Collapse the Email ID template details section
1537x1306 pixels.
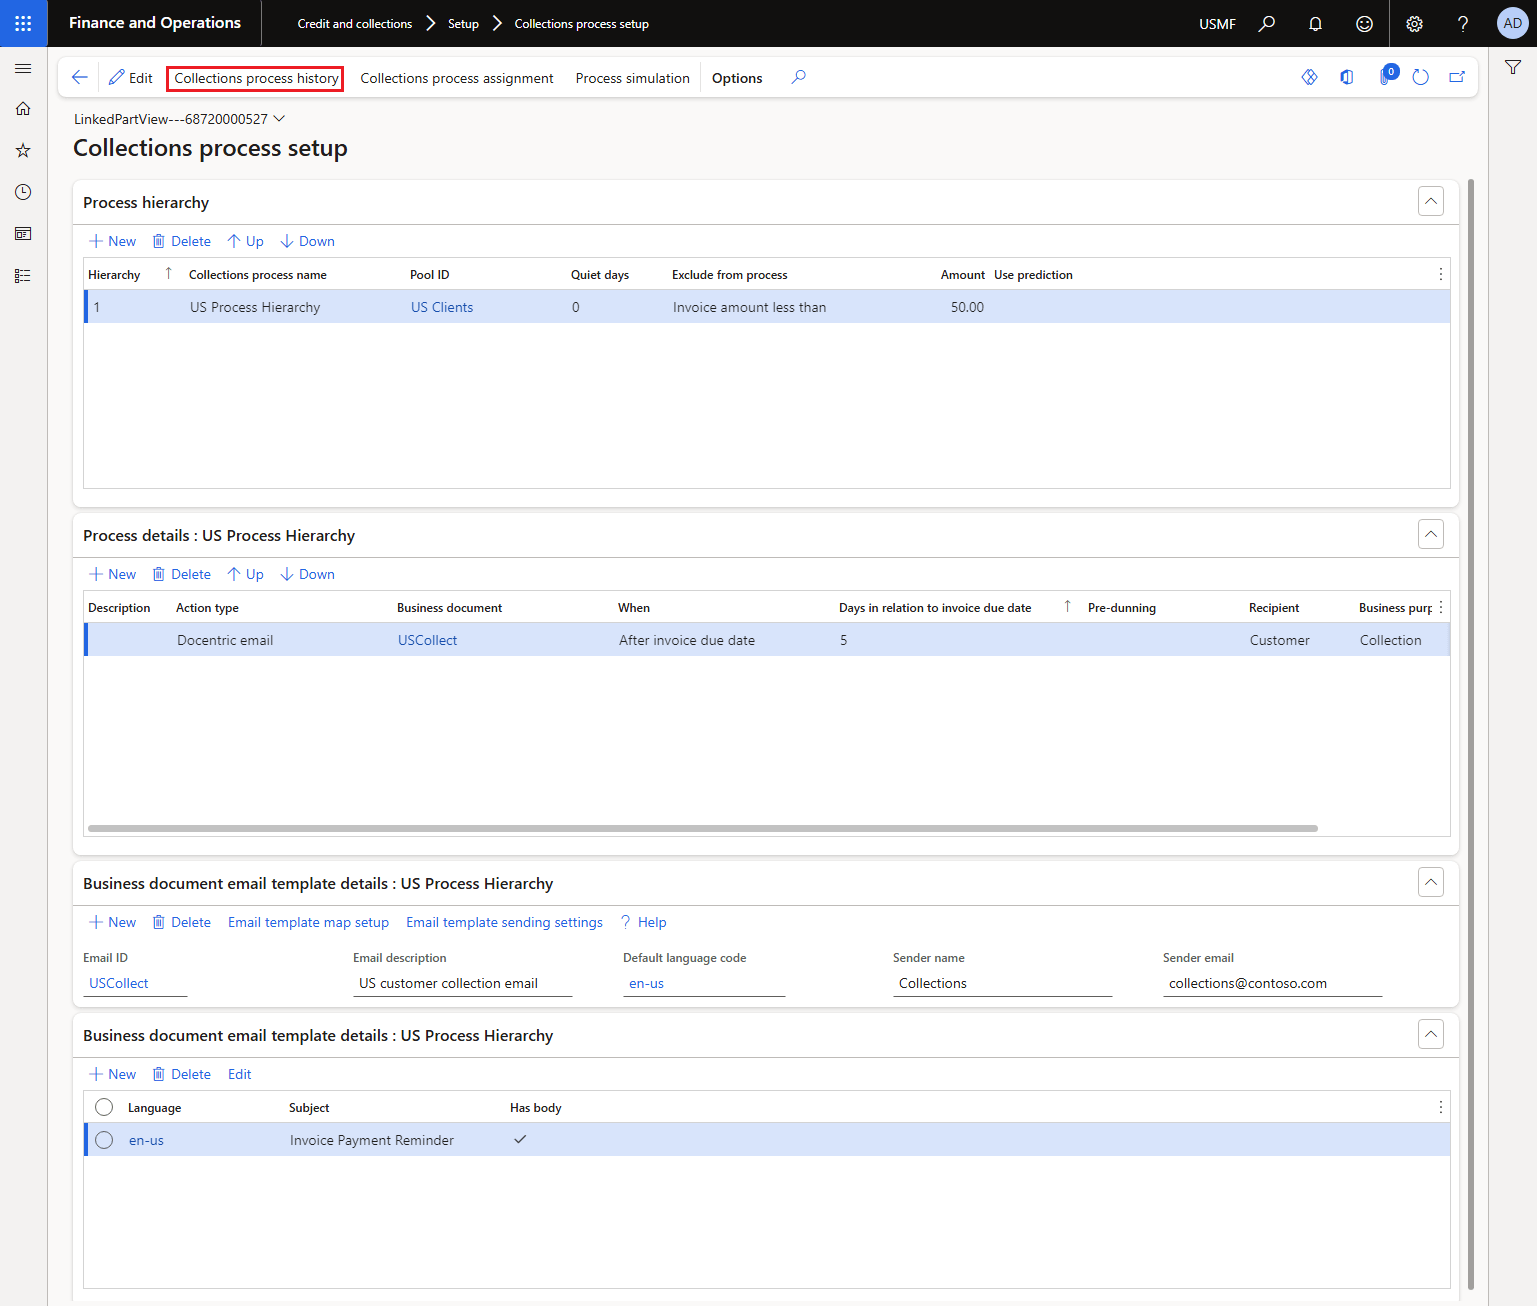[1431, 882]
